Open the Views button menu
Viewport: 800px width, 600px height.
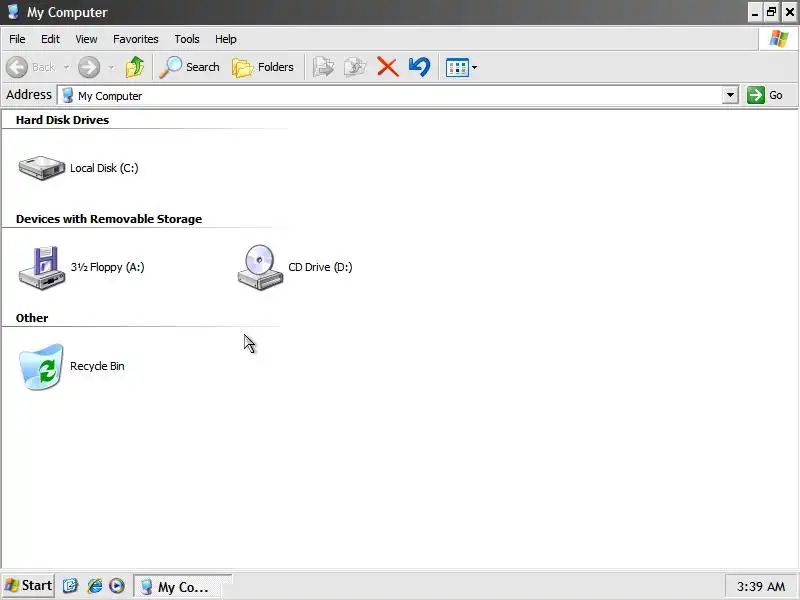461,67
